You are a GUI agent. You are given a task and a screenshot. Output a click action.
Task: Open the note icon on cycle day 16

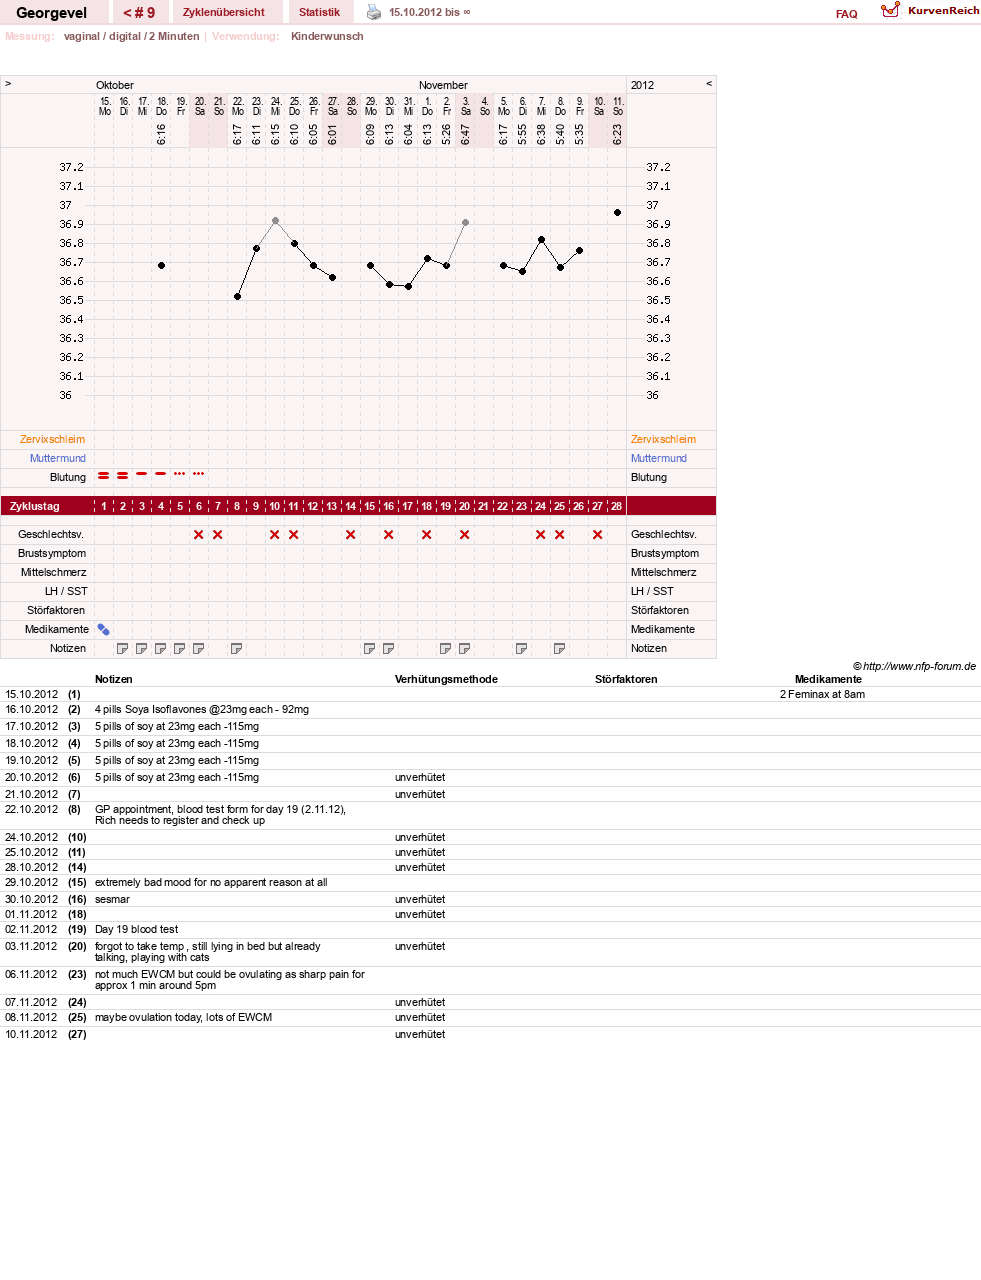[x=388, y=648]
